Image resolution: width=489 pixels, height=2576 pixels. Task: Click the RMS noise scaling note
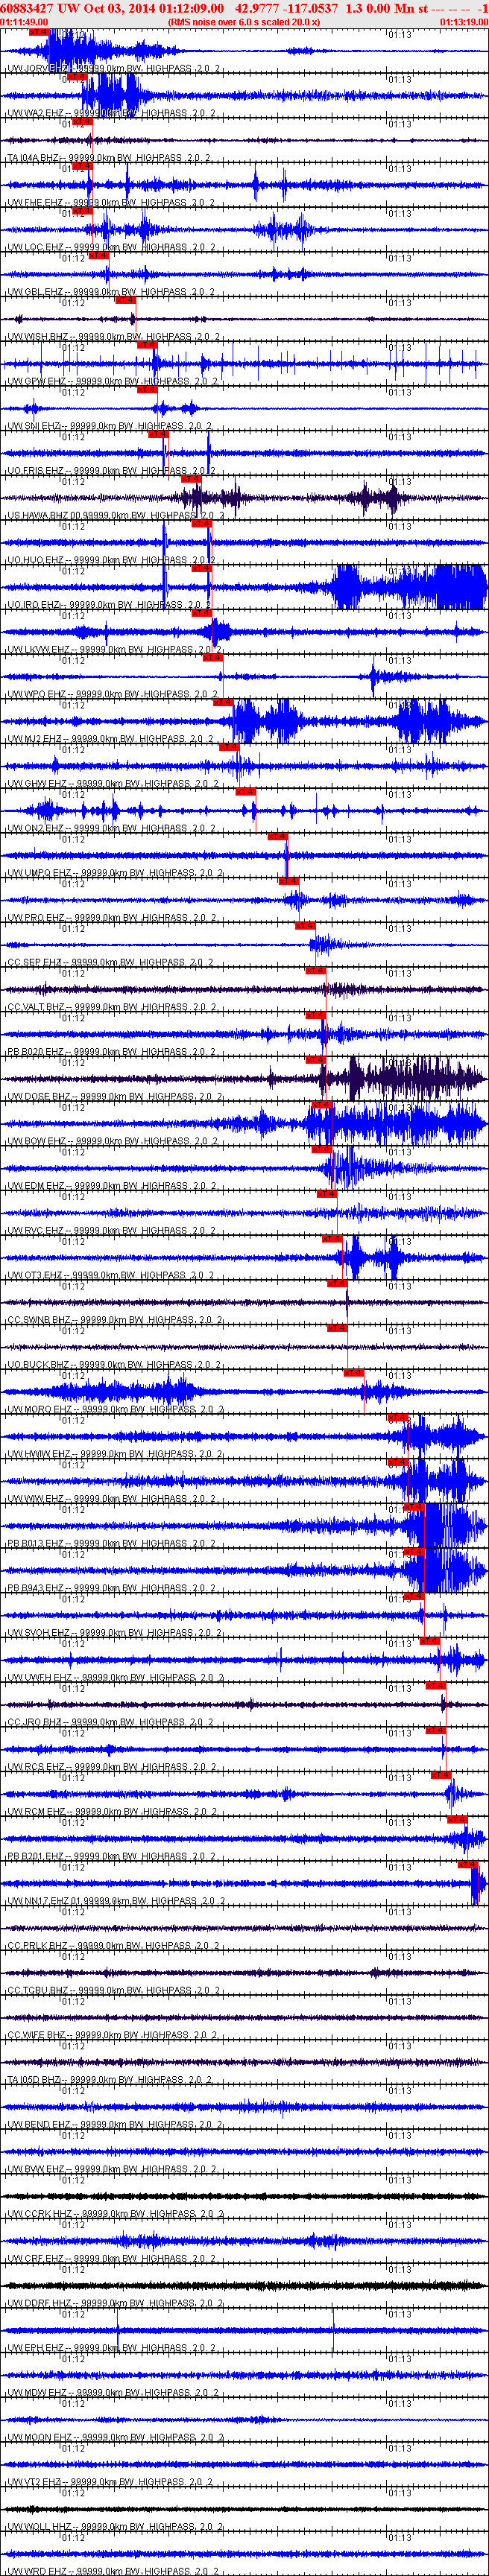point(244,21)
